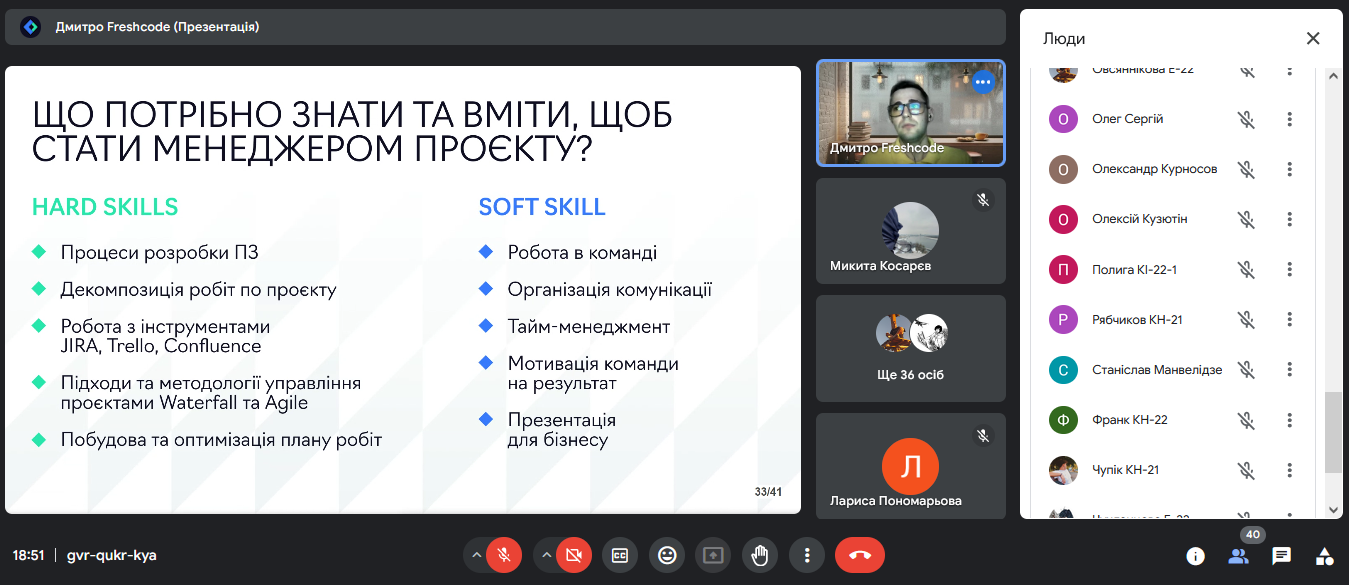Viewport: 1349px width, 585px height.
Task: Open options menu for Франк КН-22
Action: point(1289,420)
